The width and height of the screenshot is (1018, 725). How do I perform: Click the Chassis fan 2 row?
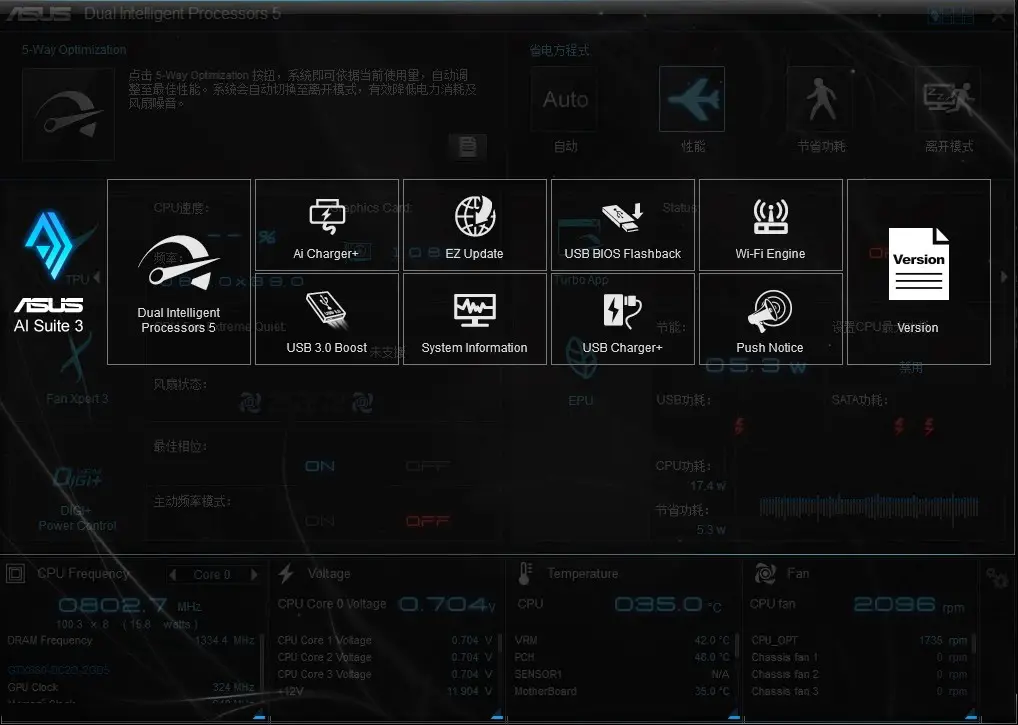coord(859,674)
